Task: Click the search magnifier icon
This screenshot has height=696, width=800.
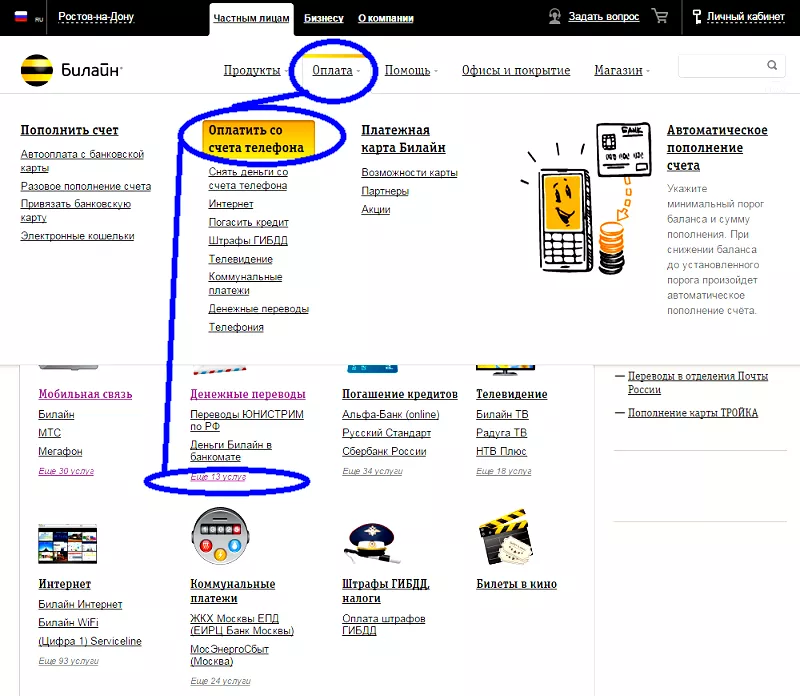Action: [x=772, y=65]
